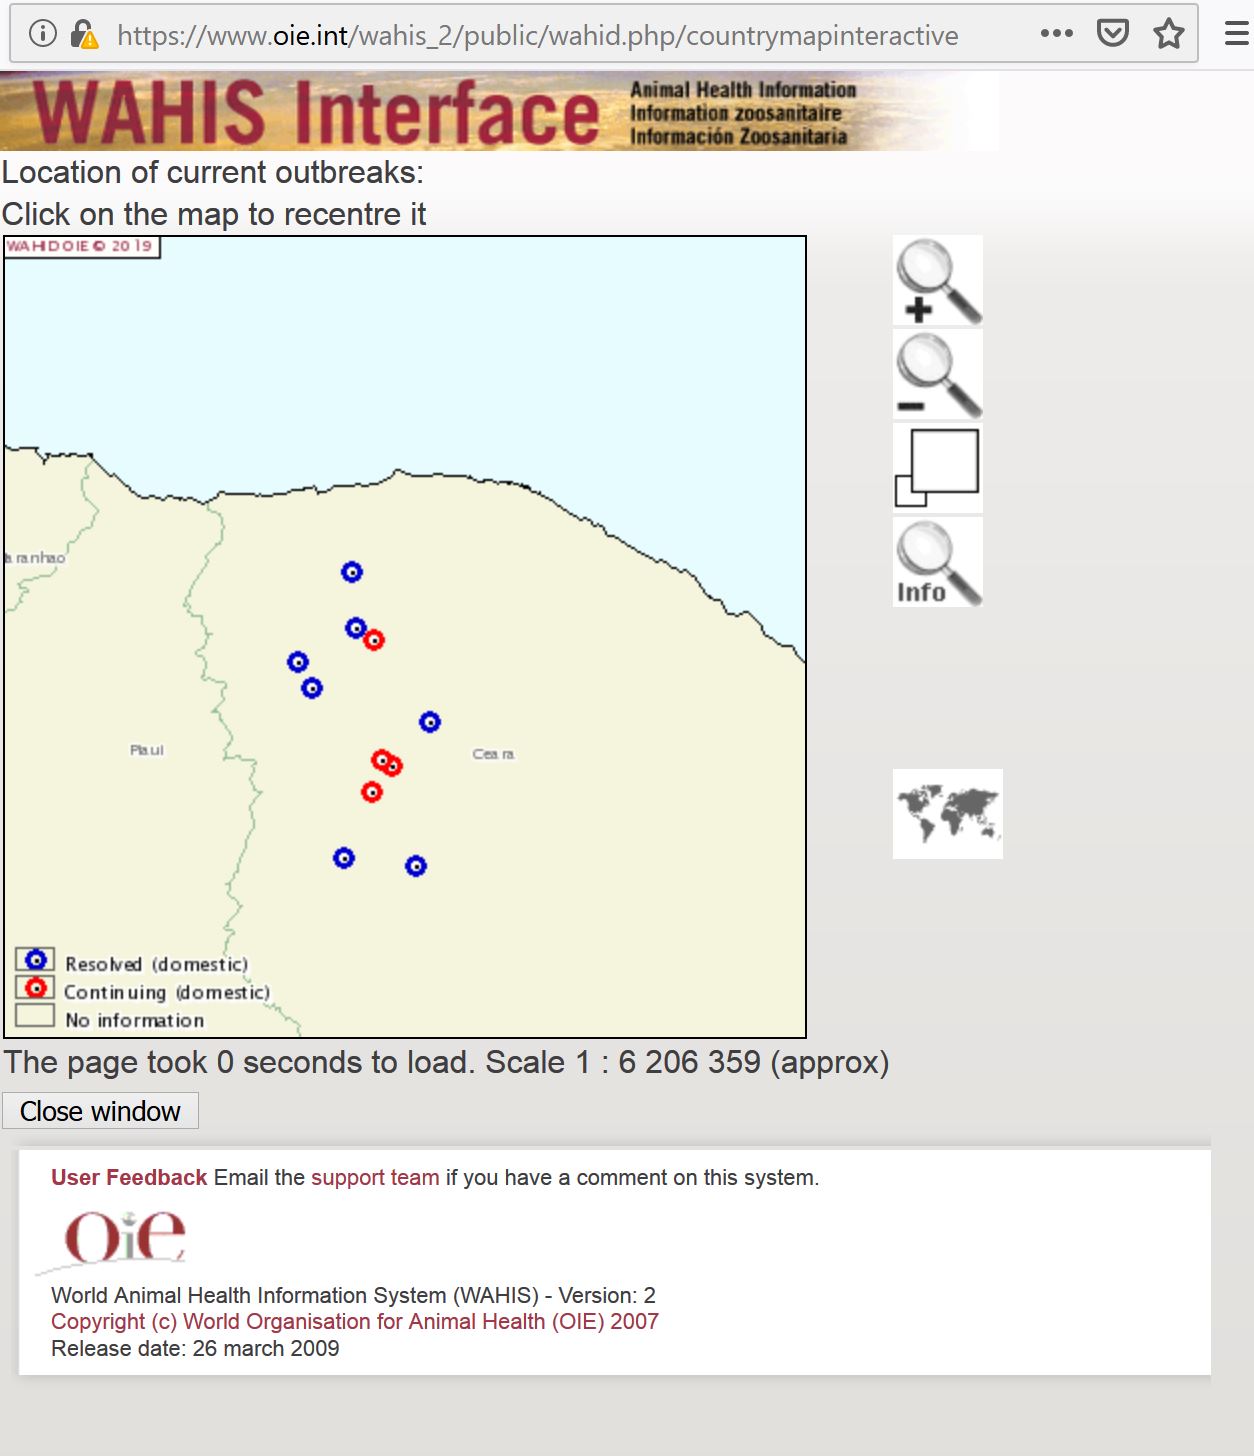Bookmark this page with the star

point(1169,34)
